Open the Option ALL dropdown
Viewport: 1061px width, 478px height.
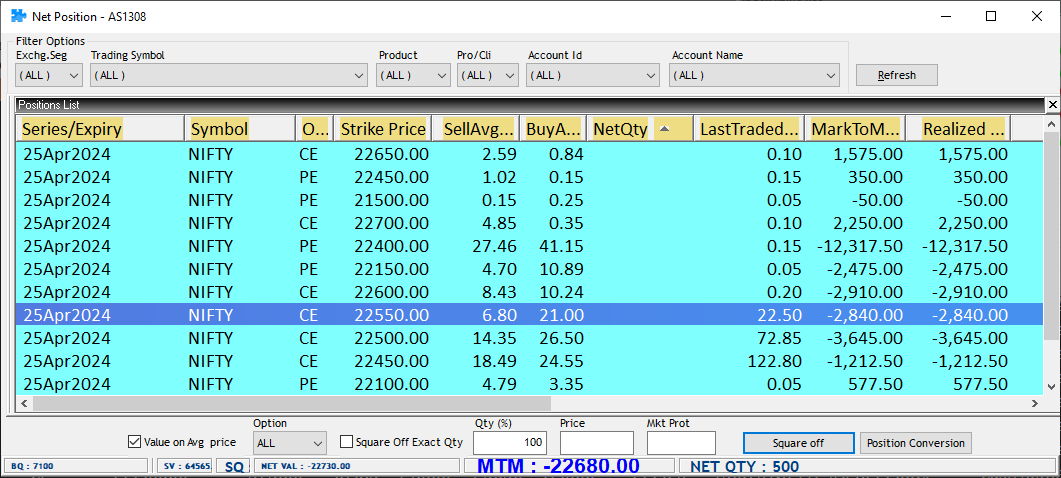[x=290, y=443]
